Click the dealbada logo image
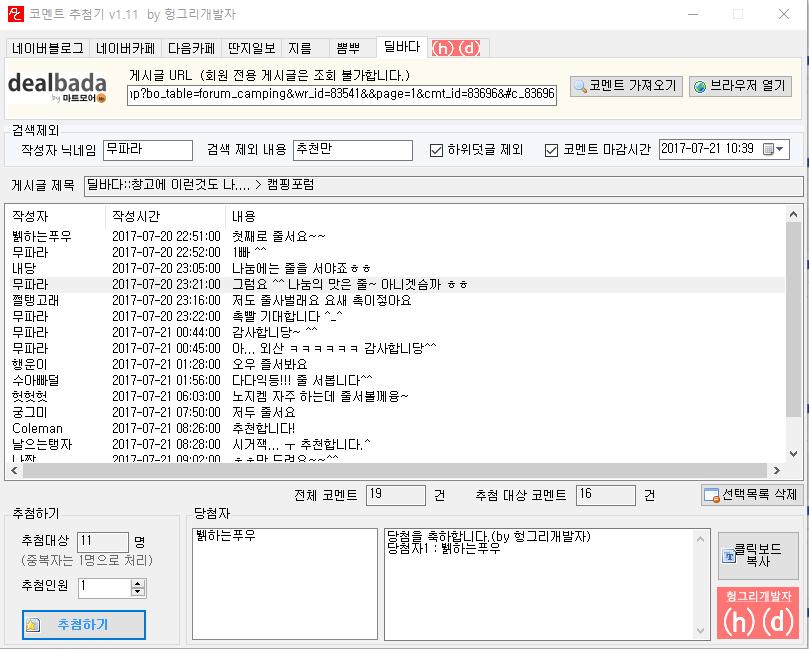Image resolution: width=809 pixels, height=649 pixels. pos(62,87)
